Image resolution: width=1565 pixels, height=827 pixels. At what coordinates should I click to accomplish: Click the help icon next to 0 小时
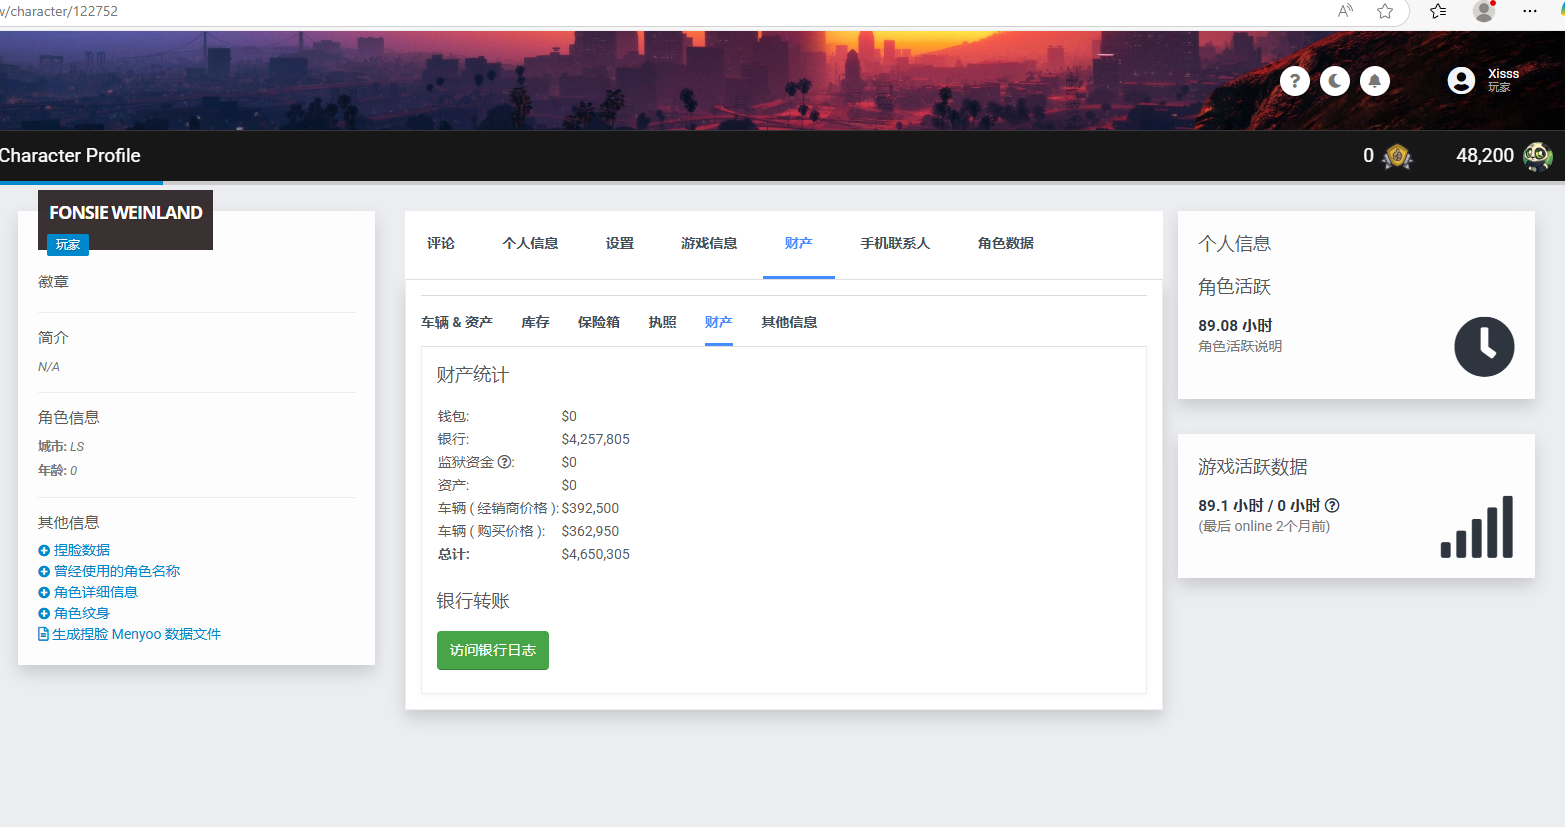pyautogui.click(x=1332, y=506)
